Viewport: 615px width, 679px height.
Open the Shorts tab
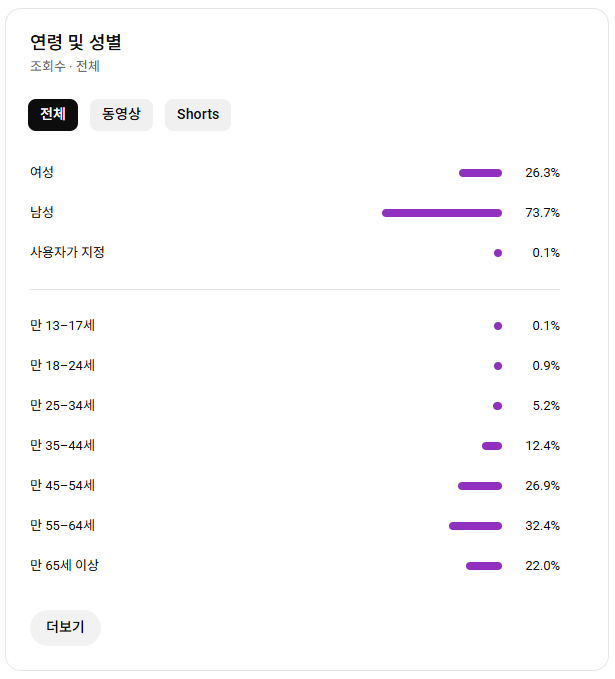(x=198, y=115)
